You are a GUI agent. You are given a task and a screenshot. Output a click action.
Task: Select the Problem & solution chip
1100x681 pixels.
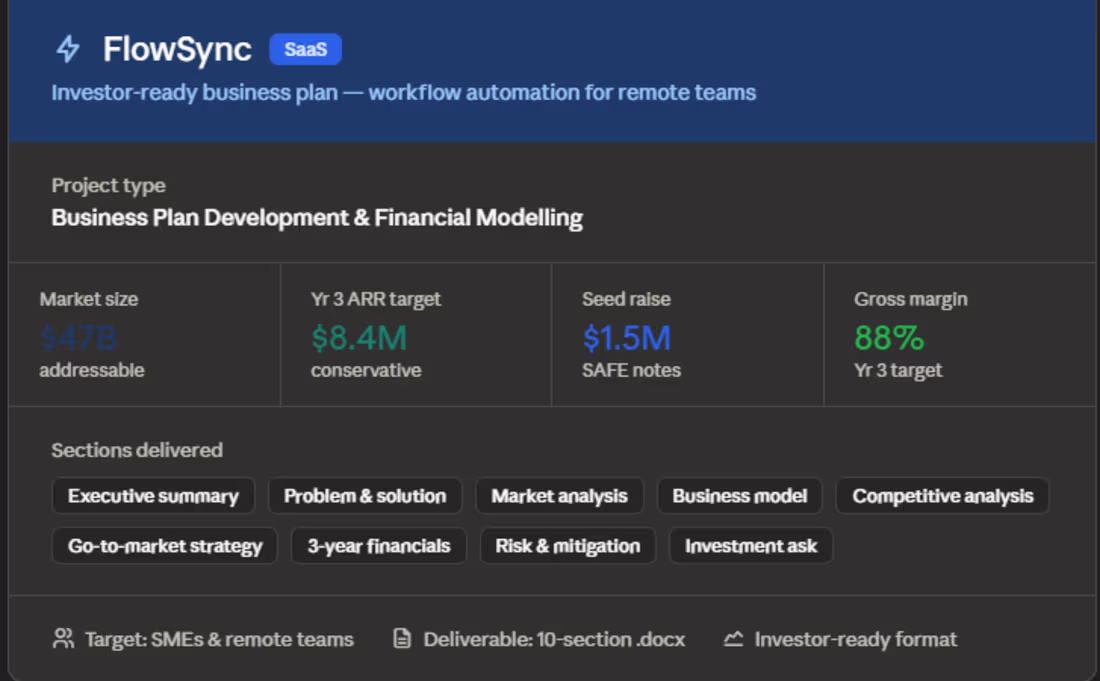(365, 496)
